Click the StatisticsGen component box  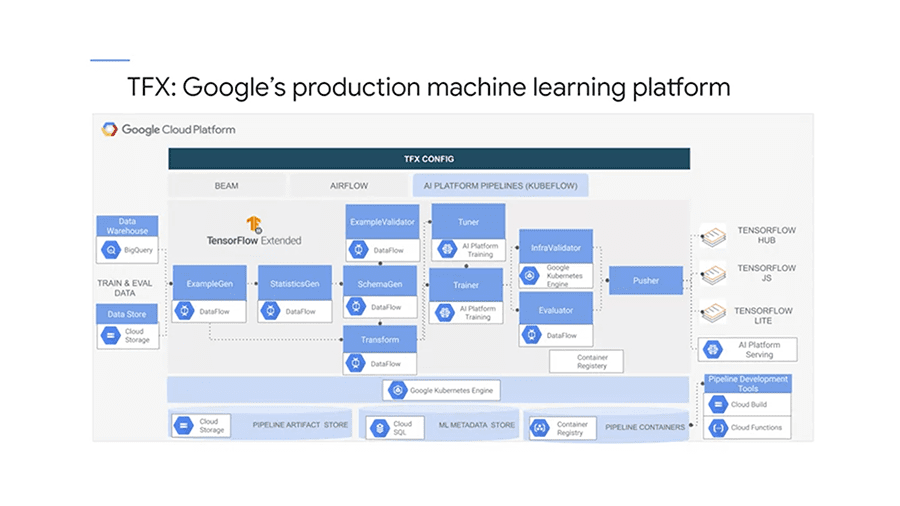click(294, 283)
